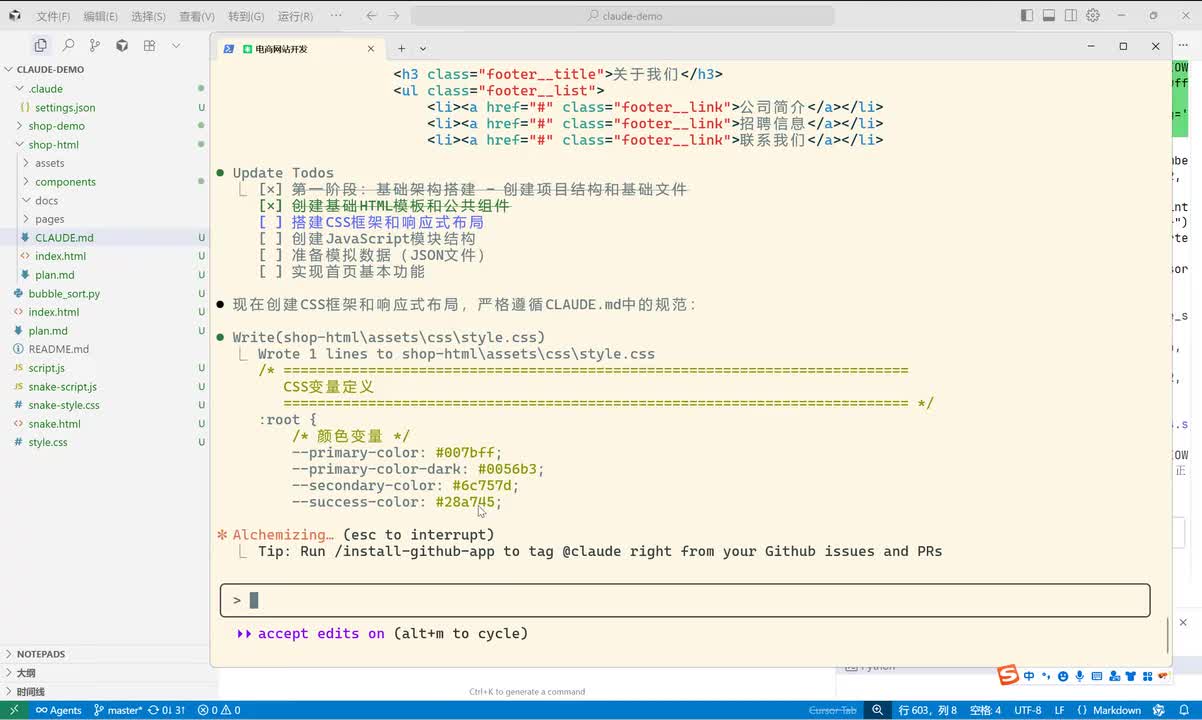Open the Explorer view in activity bar
This screenshot has height=720, width=1202.
tap(40, 45)
